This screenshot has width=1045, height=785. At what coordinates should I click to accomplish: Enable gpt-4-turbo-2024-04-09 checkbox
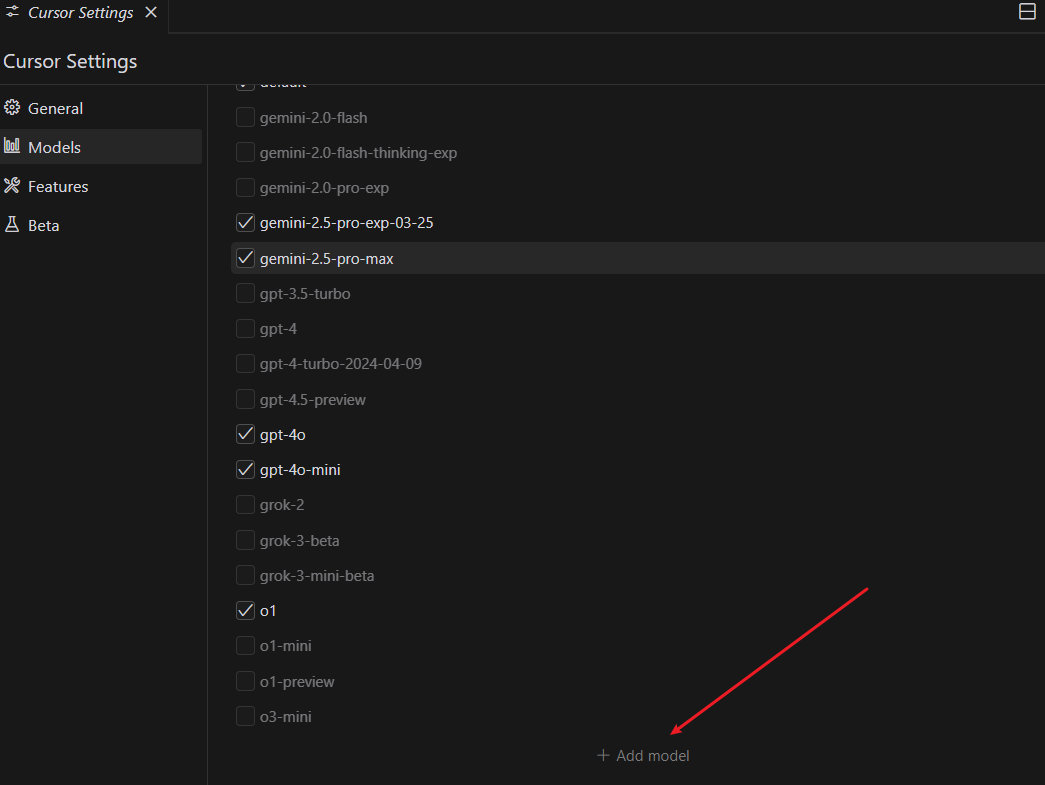245,364
